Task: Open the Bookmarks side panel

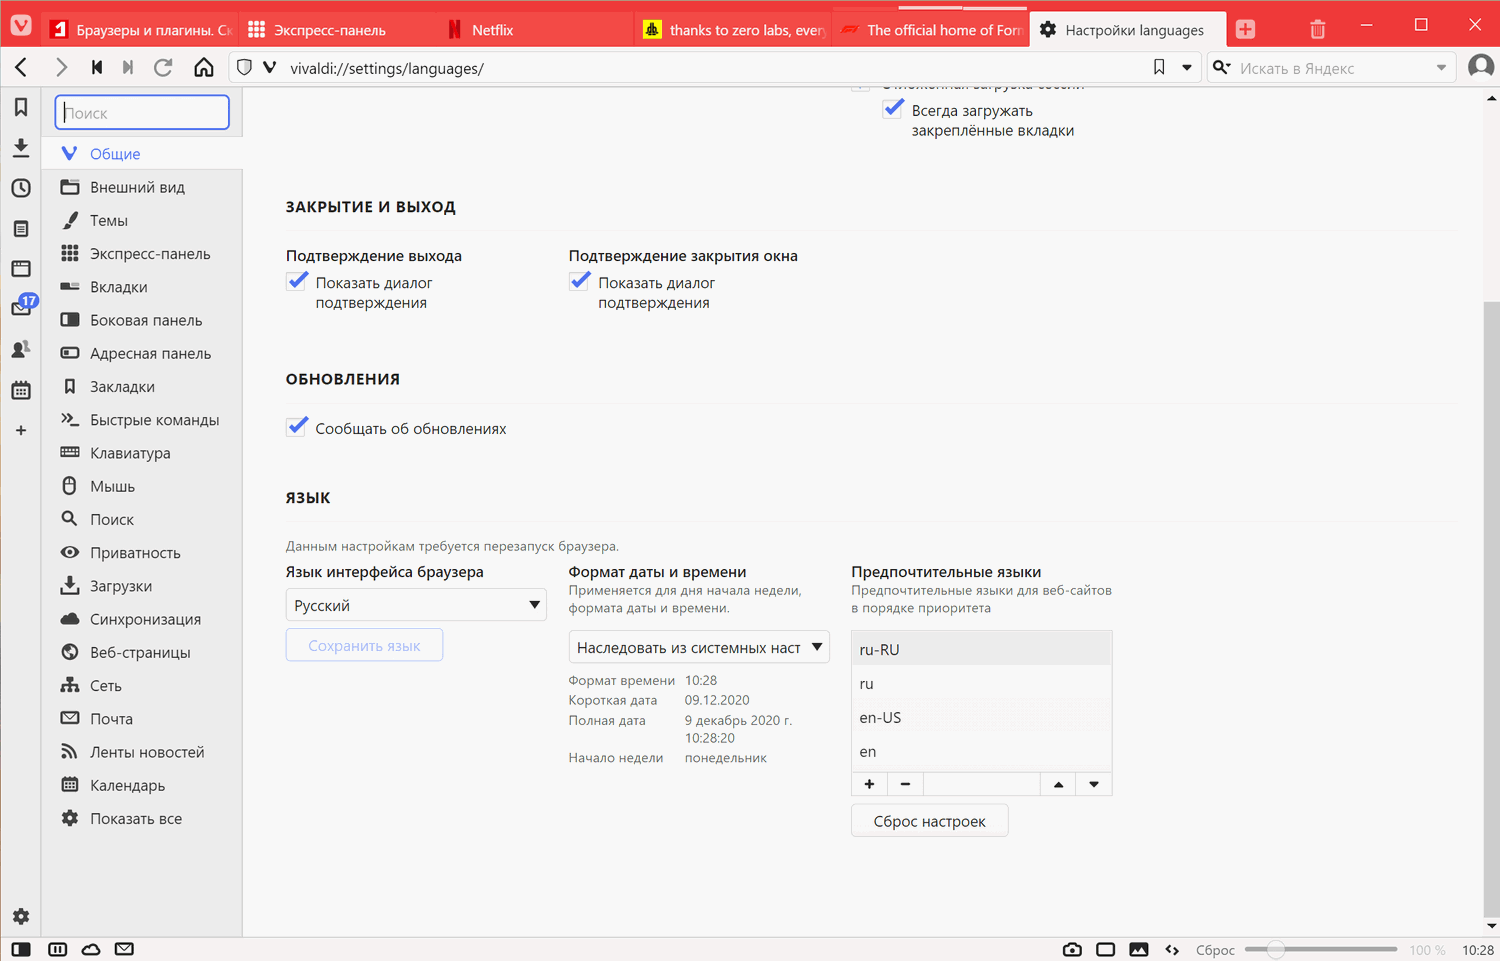Action: coord(21,107)
